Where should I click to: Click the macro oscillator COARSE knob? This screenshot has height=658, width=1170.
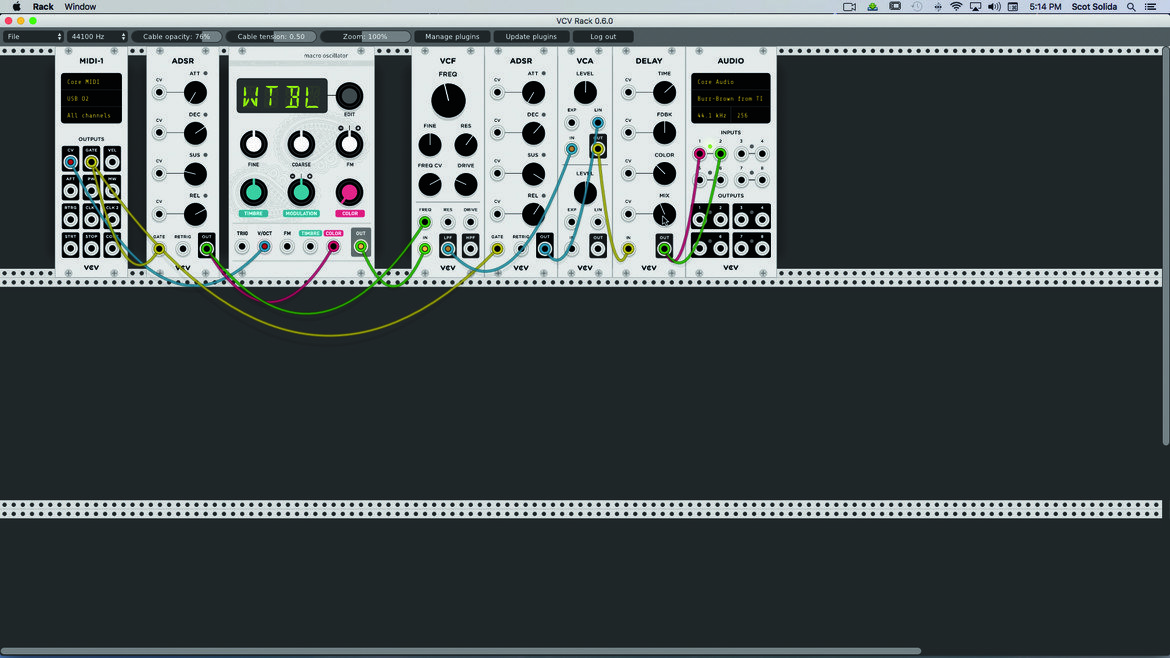click(301, 144)
